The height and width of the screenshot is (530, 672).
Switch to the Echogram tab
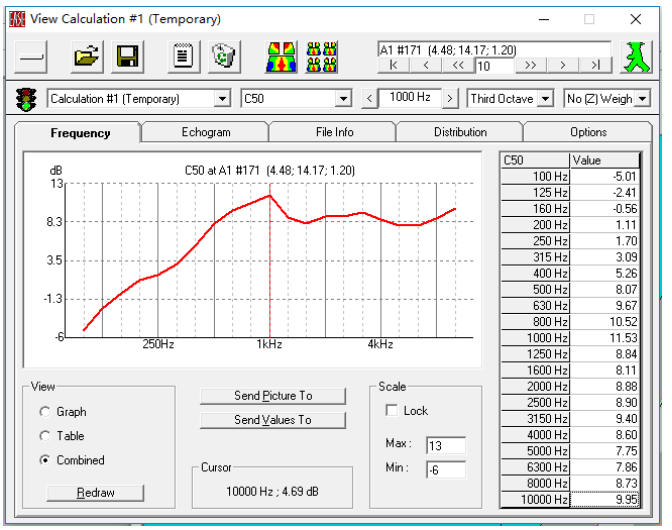[x=205, y=132]
